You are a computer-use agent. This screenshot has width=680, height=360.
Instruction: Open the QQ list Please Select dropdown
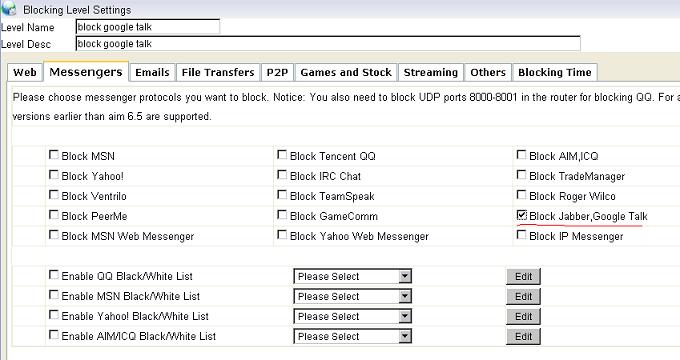click(353, 276)
